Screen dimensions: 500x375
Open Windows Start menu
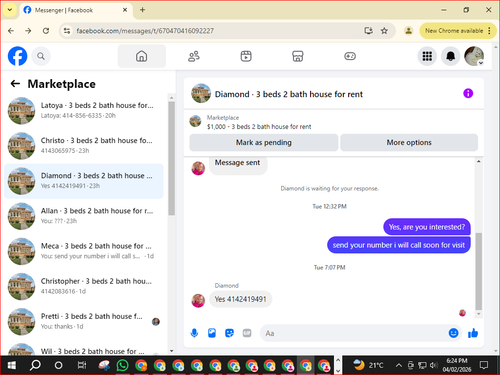click(12, 365)
